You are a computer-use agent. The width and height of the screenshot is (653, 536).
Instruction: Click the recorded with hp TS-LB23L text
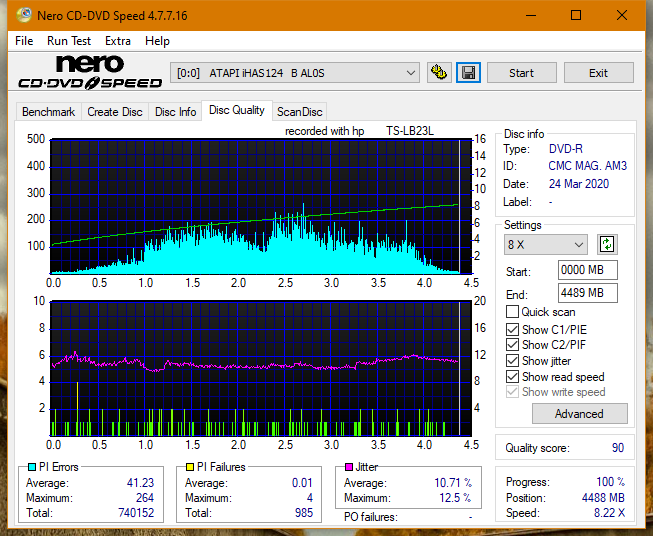pyautogui.click(x=359, y=131)
